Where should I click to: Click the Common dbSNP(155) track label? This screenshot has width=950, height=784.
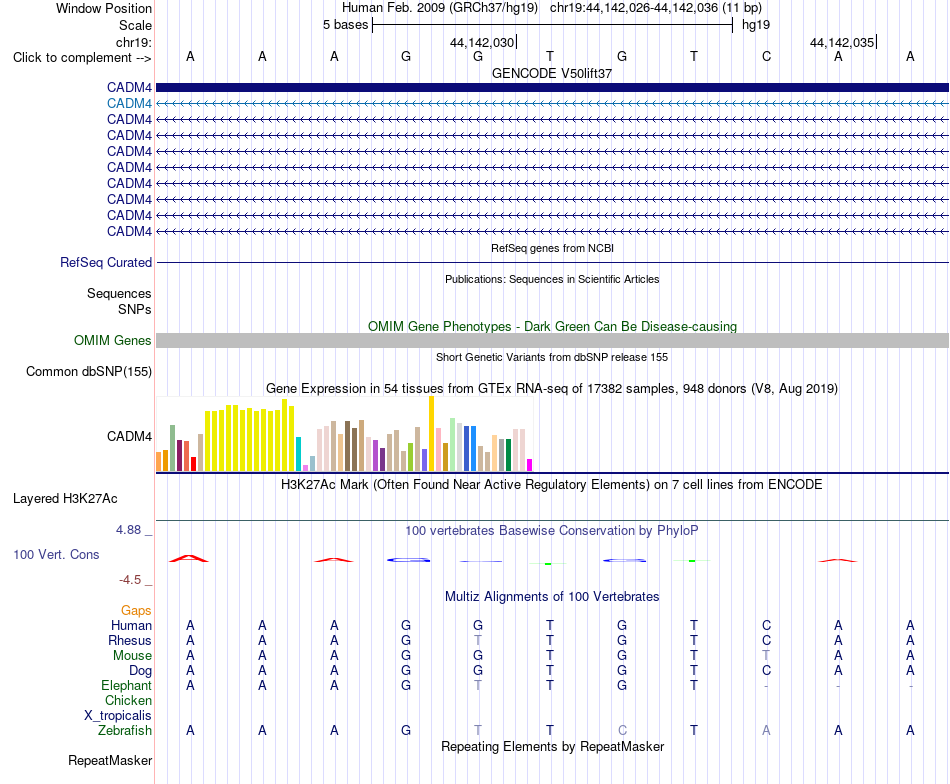88,371
